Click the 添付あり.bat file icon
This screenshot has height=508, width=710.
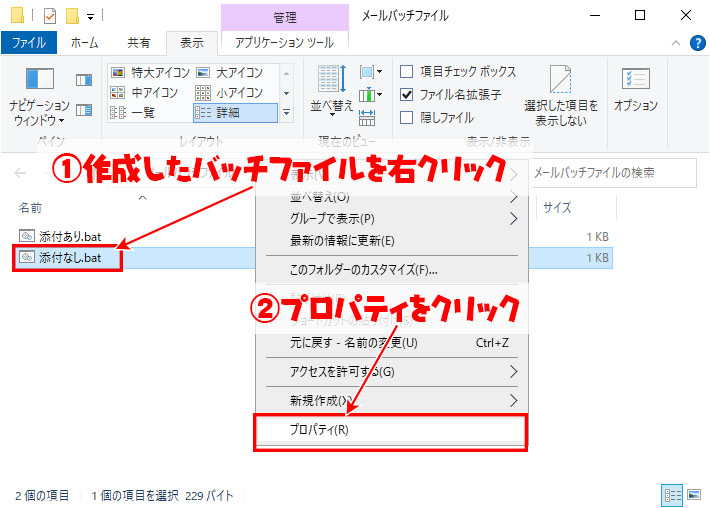tap(27, 236)
